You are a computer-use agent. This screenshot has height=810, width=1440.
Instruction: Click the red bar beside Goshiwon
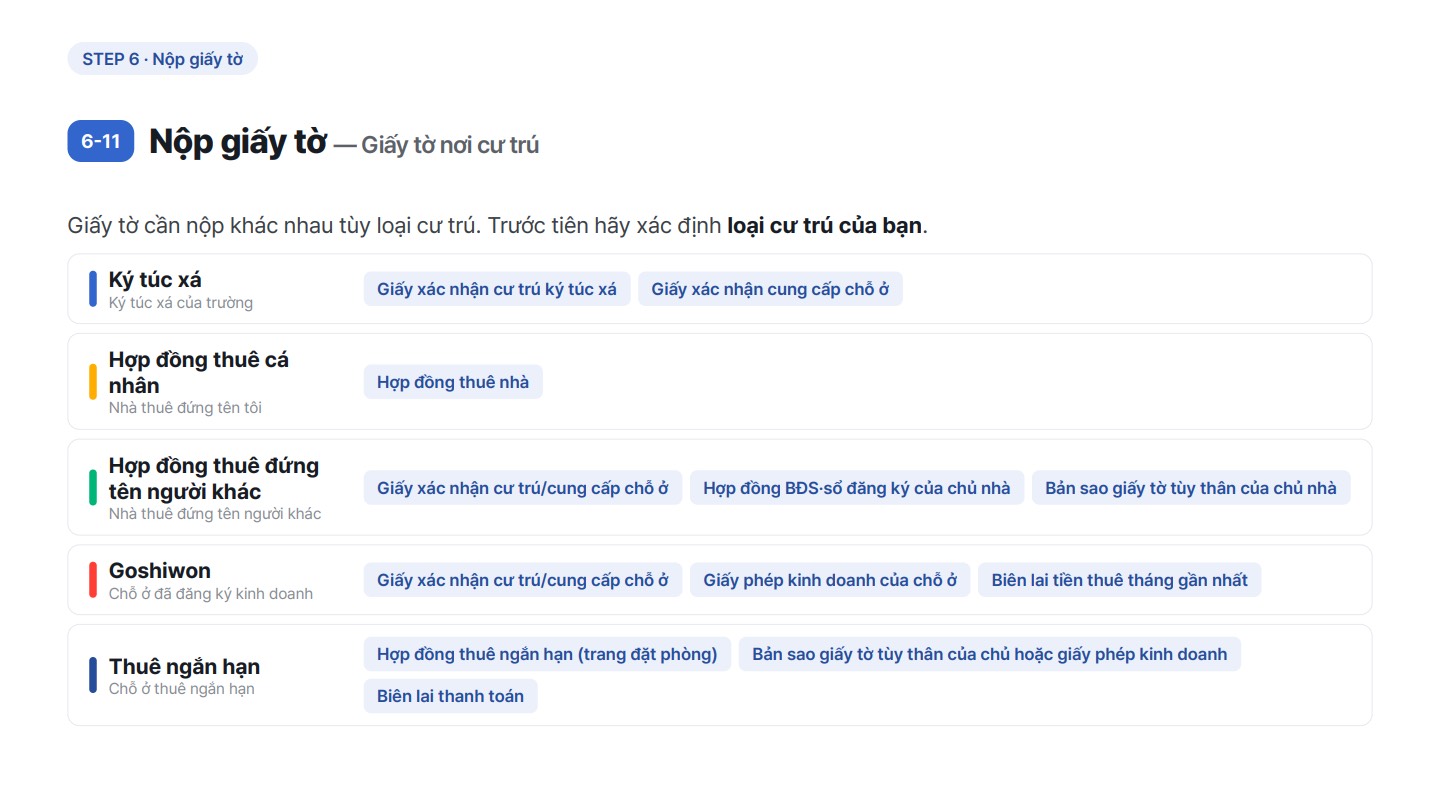93,580
